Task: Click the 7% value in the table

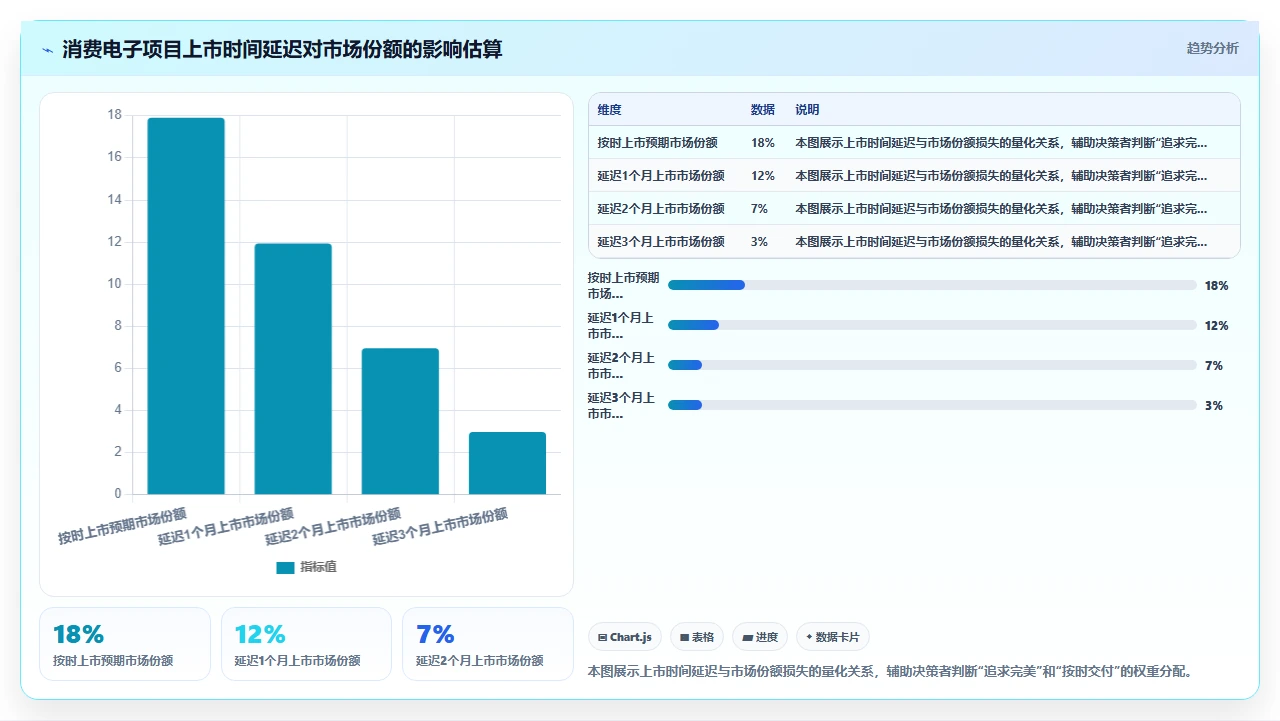Action: [759, 209]
